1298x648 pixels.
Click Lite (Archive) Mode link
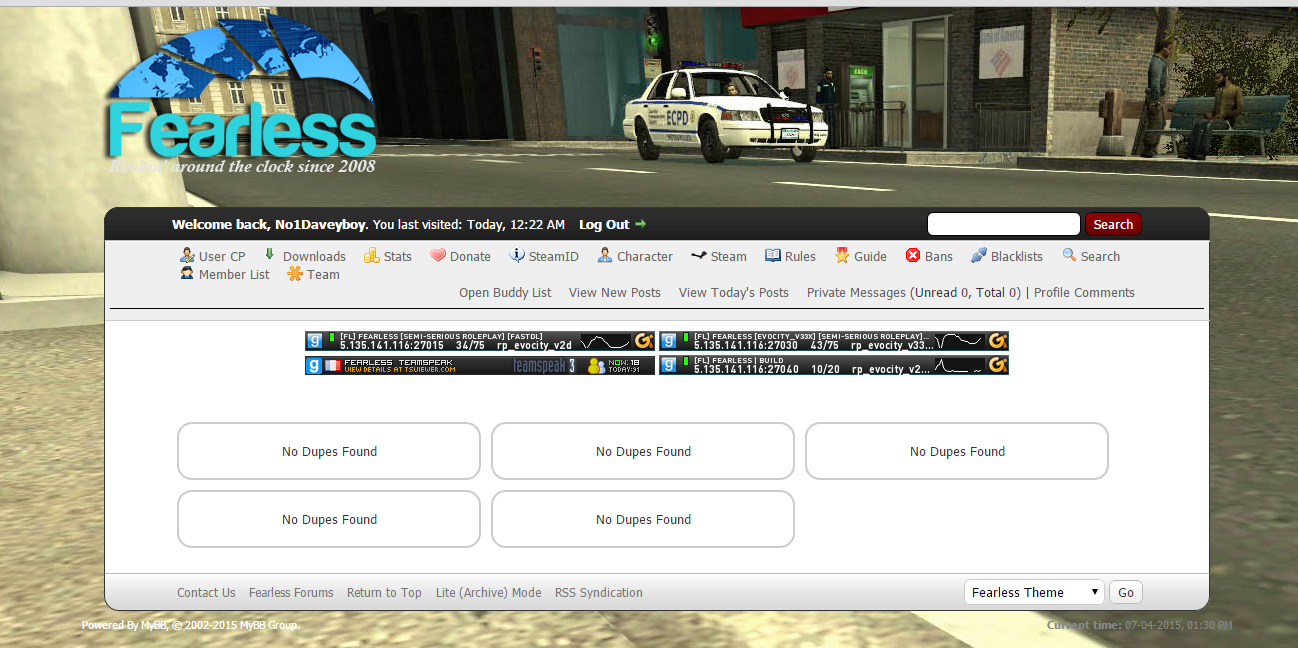[x=488, y=592]
